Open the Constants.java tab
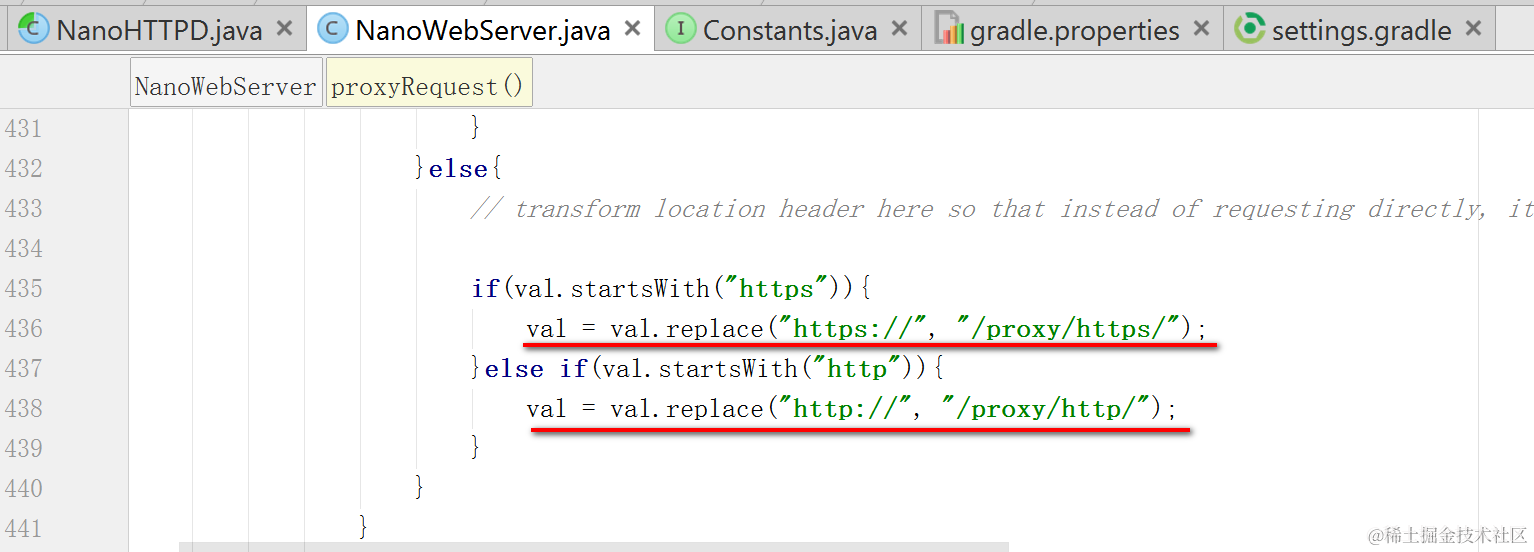The width and height of the screenshot is (1534, 552). (x=790, y=30)
